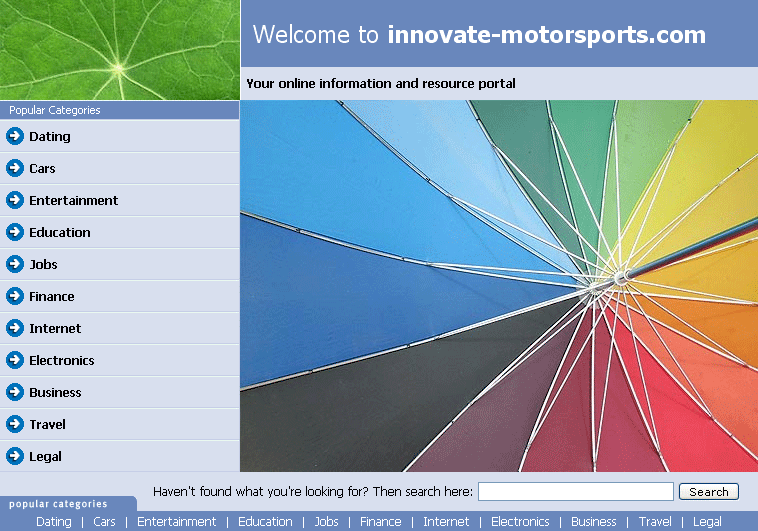Click the arrow icon beside Jobs
This screenshot has height=531, width=758.
tap(15, 265)
